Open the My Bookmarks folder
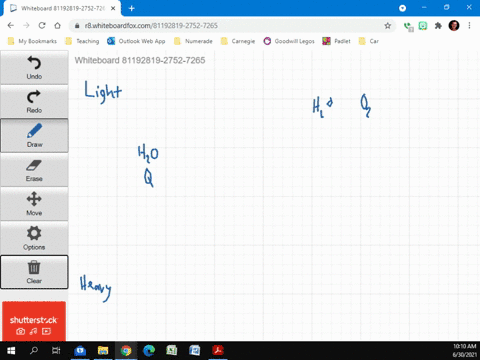This screenshot has width=480, height=360. coord(32,41)
